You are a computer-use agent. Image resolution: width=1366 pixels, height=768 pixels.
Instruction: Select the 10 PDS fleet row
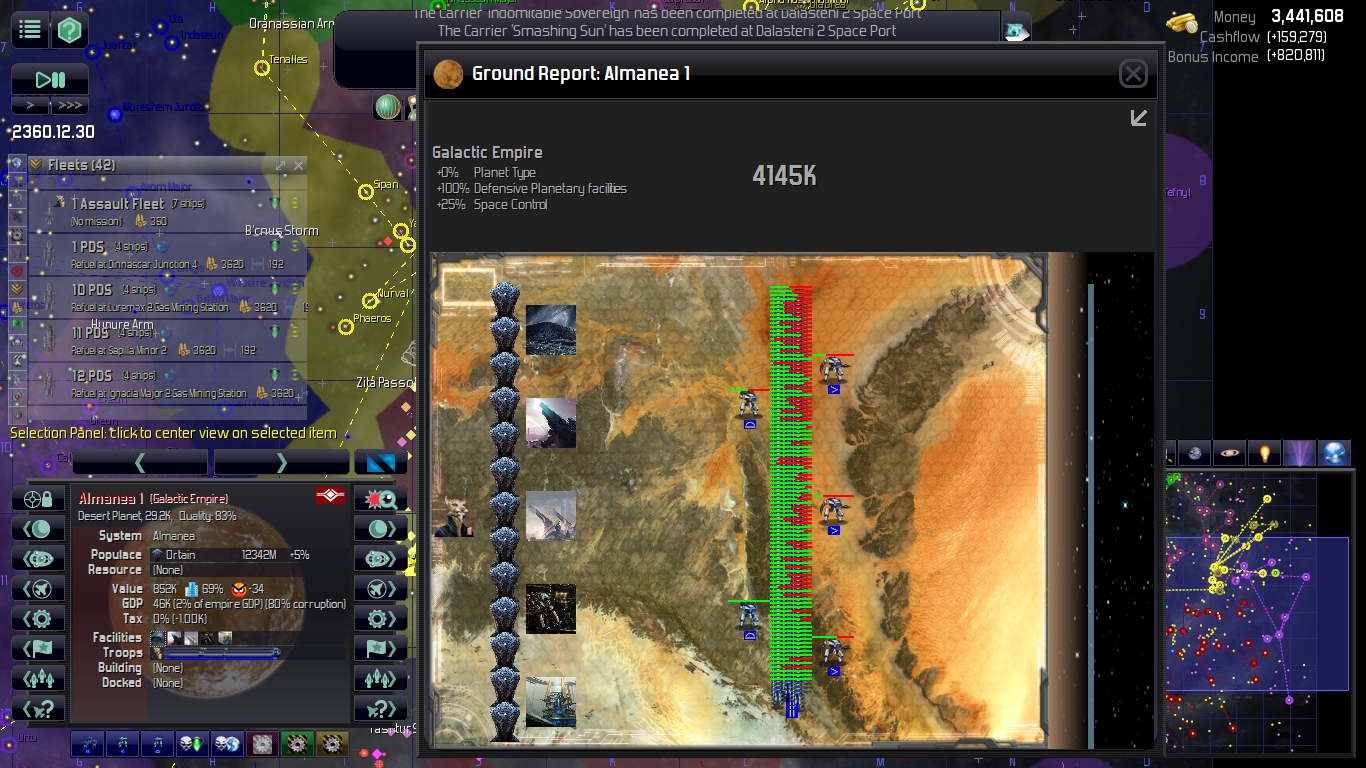click(167, 297)
